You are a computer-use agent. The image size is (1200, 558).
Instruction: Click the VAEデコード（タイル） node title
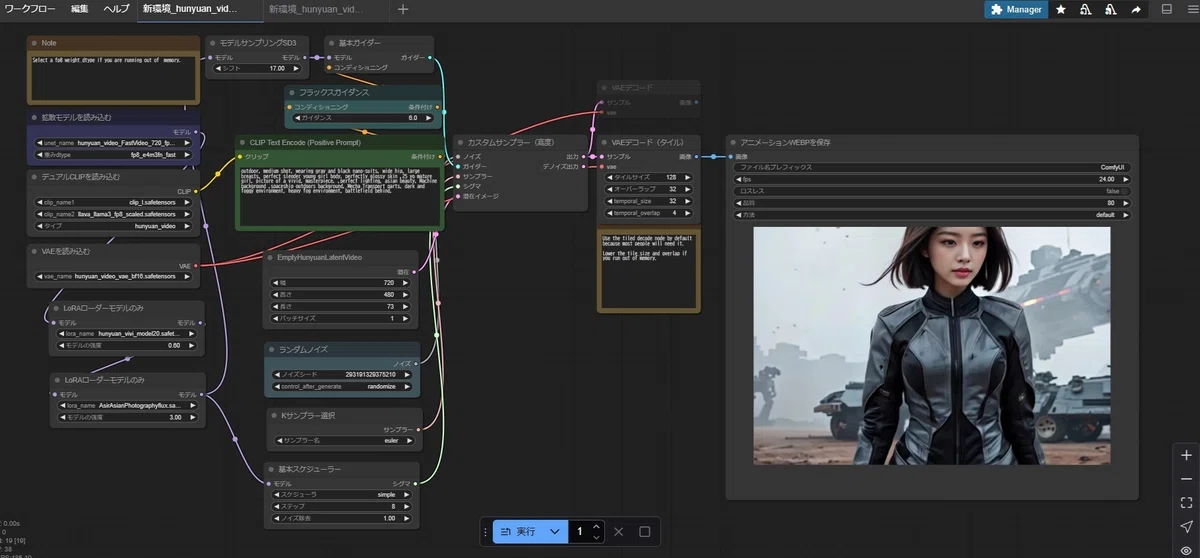click(x=646, y=142)
